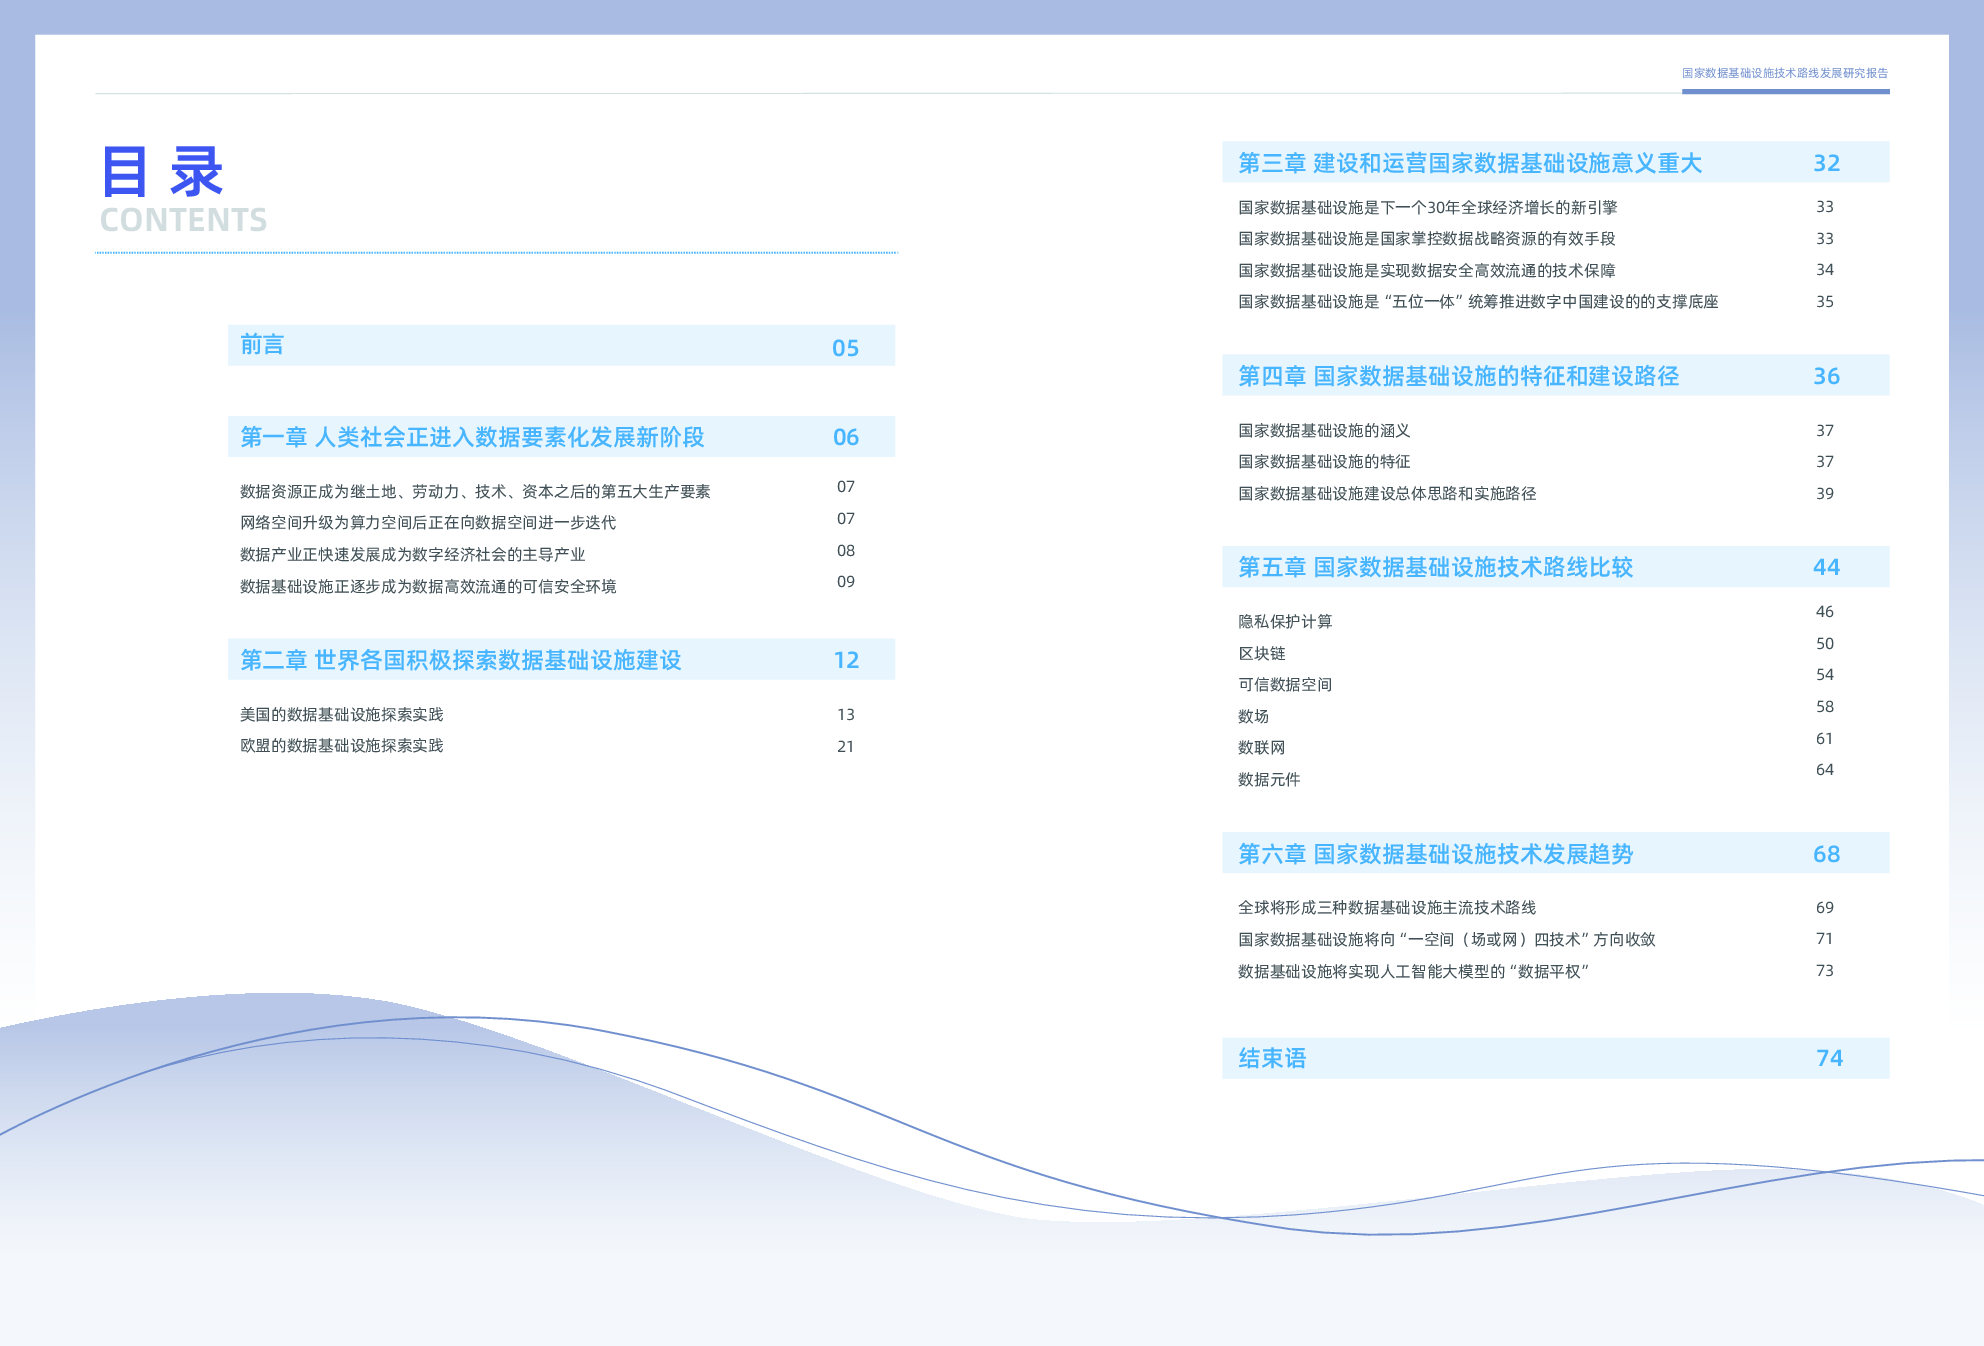This screenshot has height=1346, width=1984.
Task: Click page number 36 of 第四章
Action: pyautogui.click(x=1827, y=376)
